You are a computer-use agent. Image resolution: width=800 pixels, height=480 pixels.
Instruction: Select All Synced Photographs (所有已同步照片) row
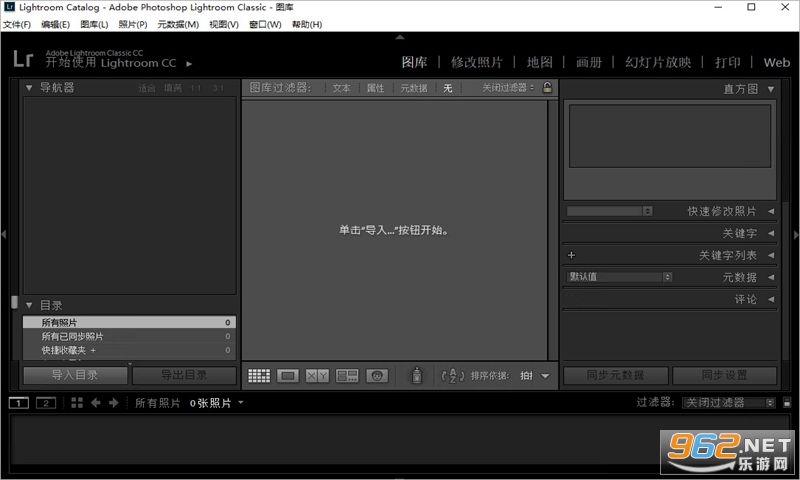[x=129, y=336]
